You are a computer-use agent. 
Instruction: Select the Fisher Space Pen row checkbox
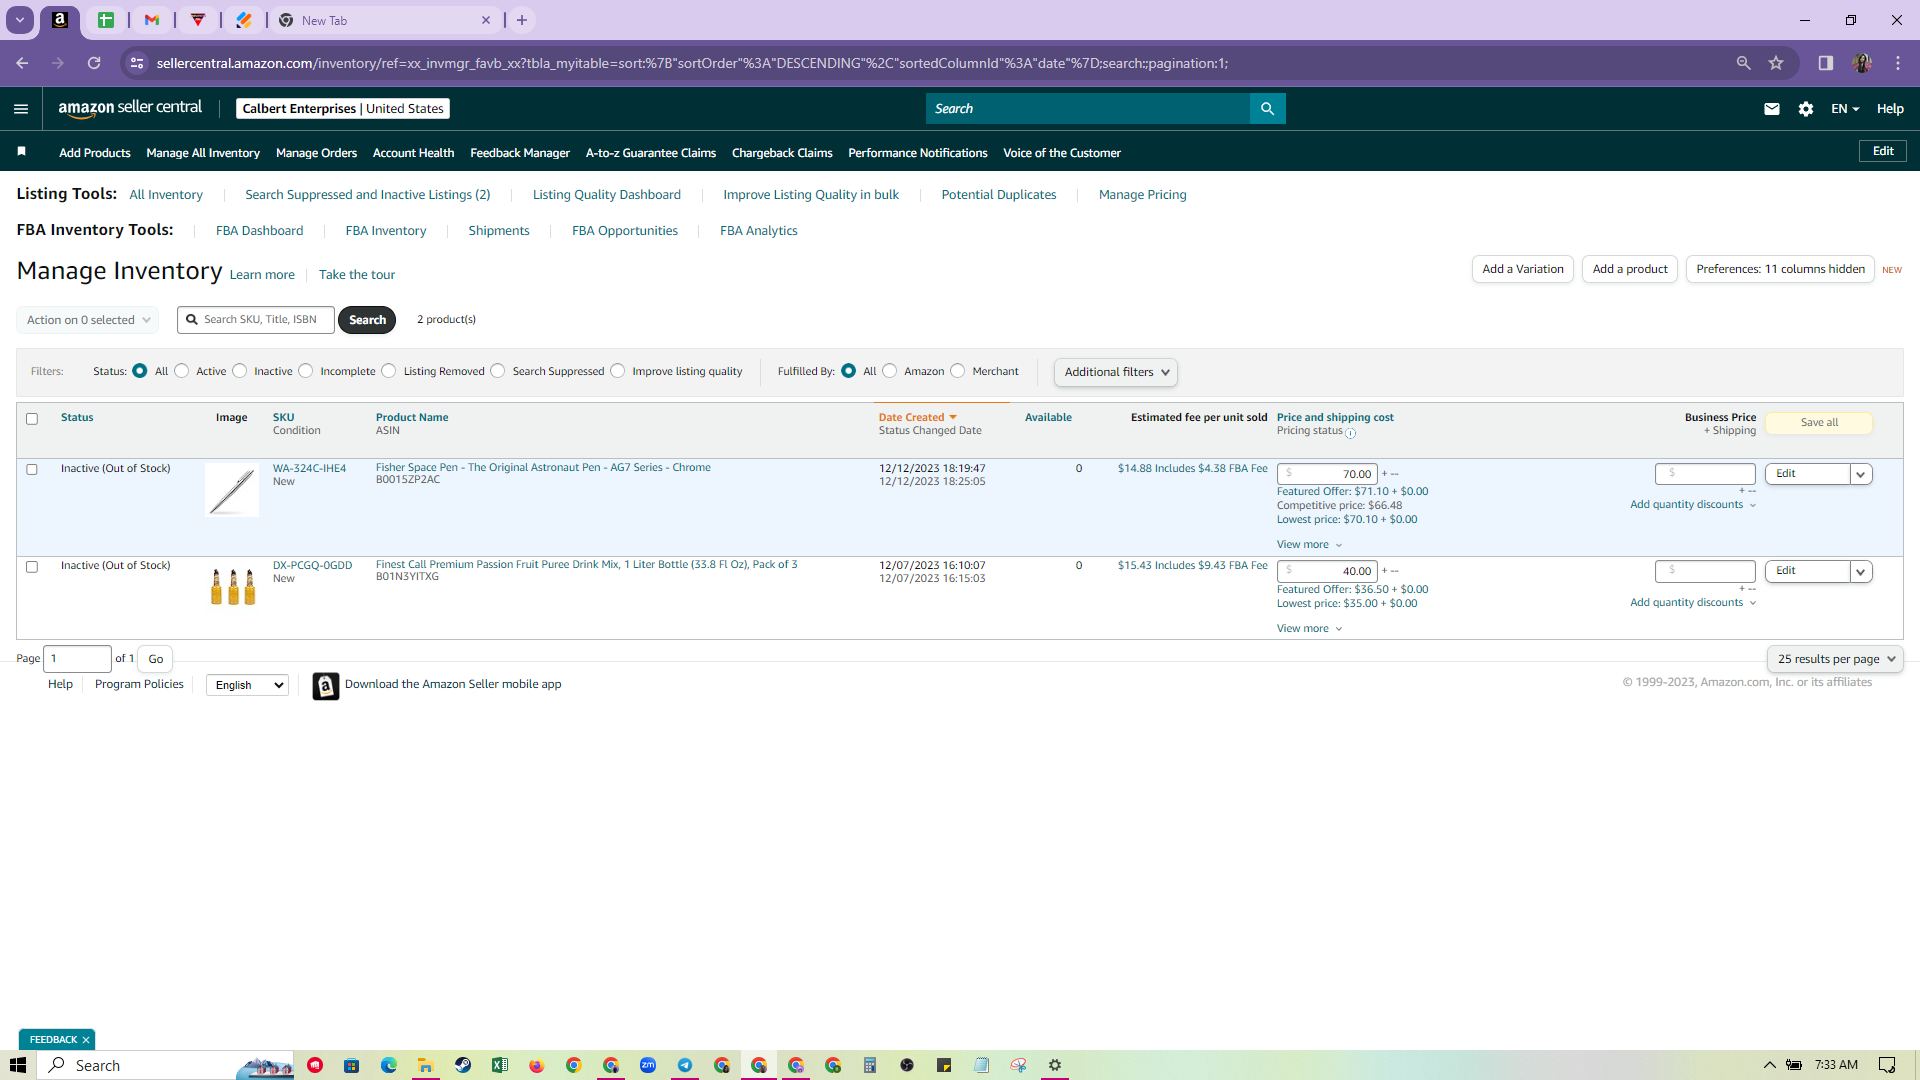coord(32,469)
